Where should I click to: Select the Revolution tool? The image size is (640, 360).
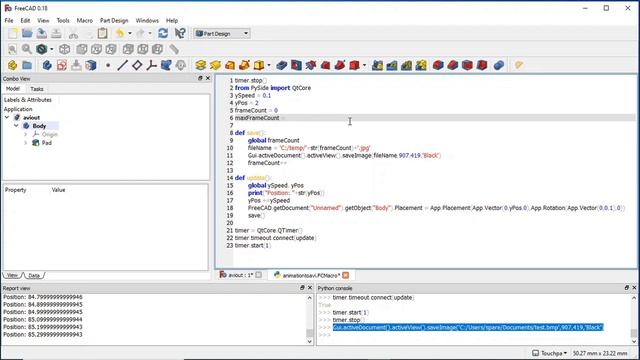click(x=215, y=65)
